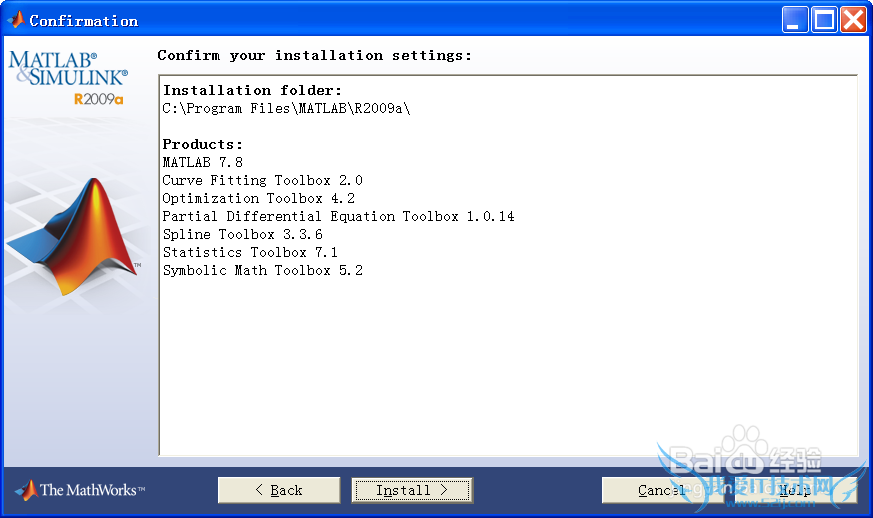Select Spline Toolbox 3.3.6 entry

pos(242,234)
